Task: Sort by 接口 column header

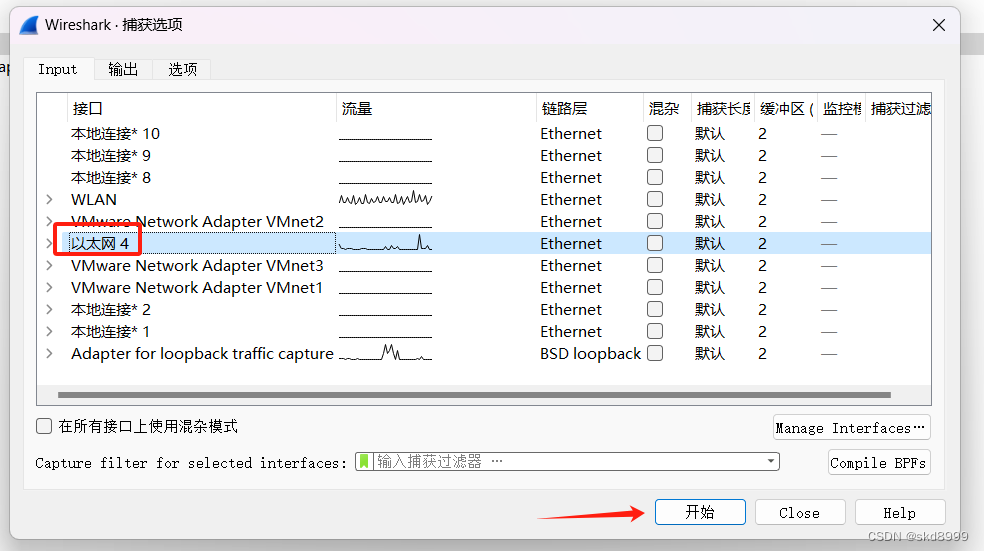Action: (x=201, y=109)
